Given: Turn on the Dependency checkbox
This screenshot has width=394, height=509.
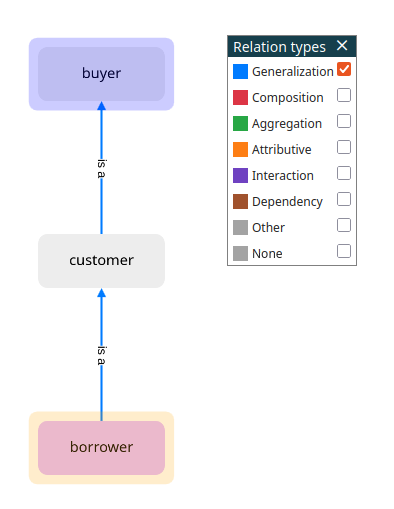Looking at the screenshot, I should [344, 199].
